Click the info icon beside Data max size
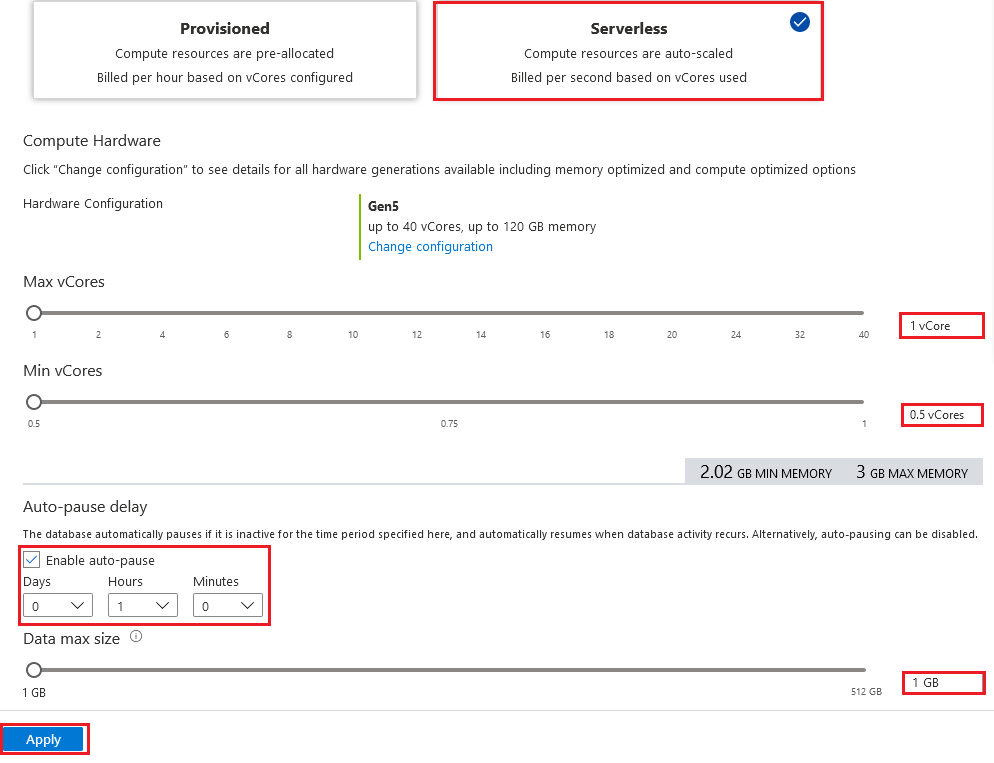 coord(136,636)
